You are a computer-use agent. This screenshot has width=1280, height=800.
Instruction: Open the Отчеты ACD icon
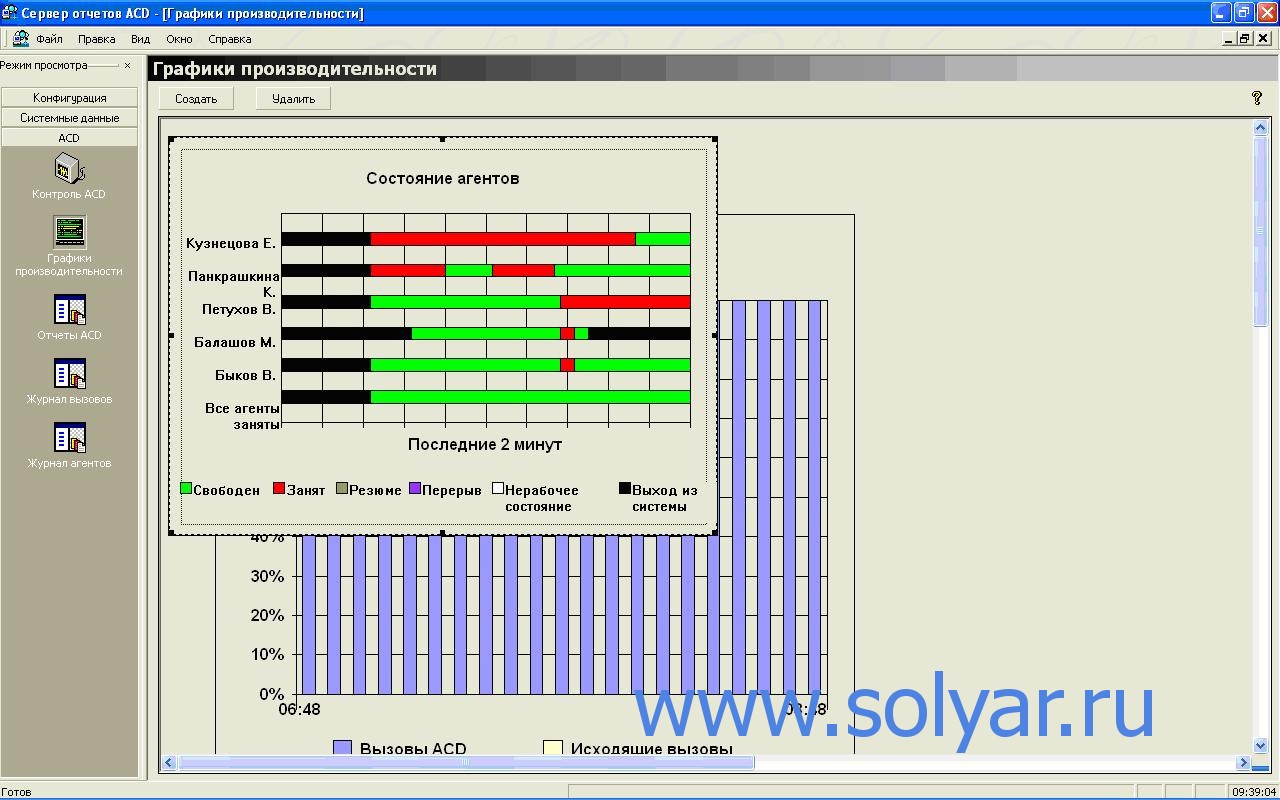69,310
